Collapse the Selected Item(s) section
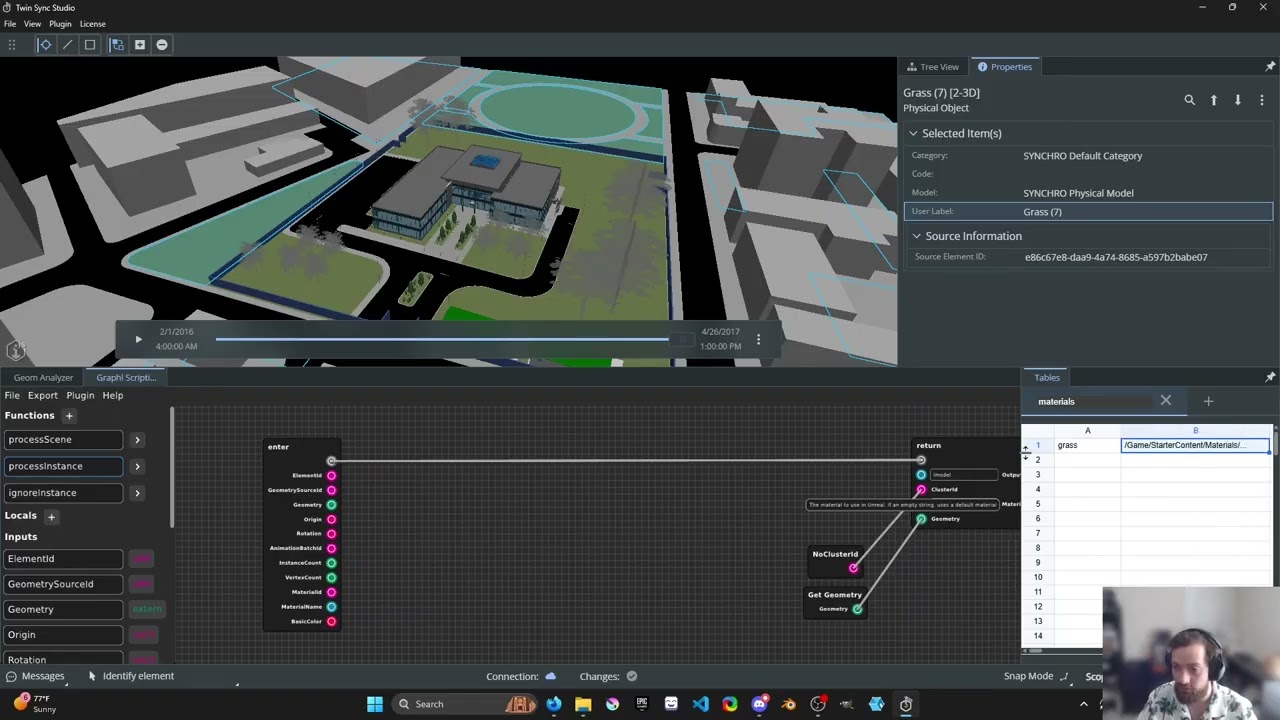Image resolution: width=1280 pixels, height=720 pixels. click(x=913, y=133)
